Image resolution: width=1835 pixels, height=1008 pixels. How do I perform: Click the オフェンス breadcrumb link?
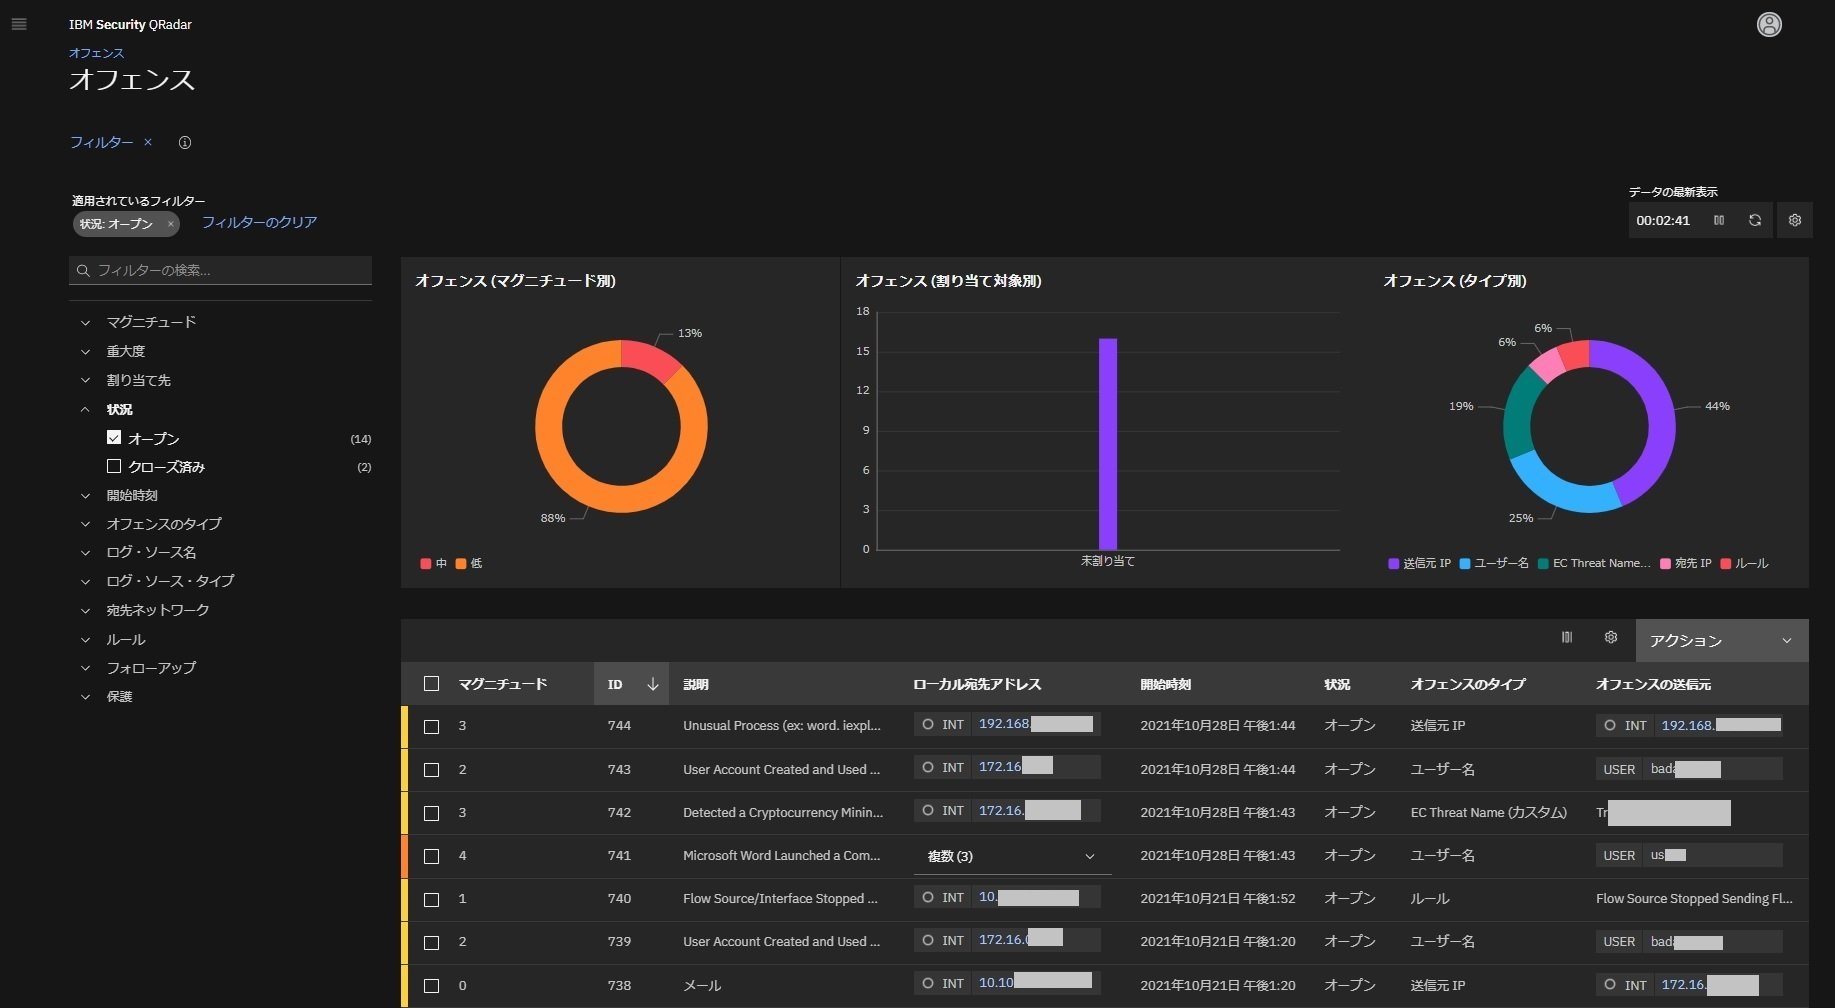pyautogui.click(x=96, y=53)
